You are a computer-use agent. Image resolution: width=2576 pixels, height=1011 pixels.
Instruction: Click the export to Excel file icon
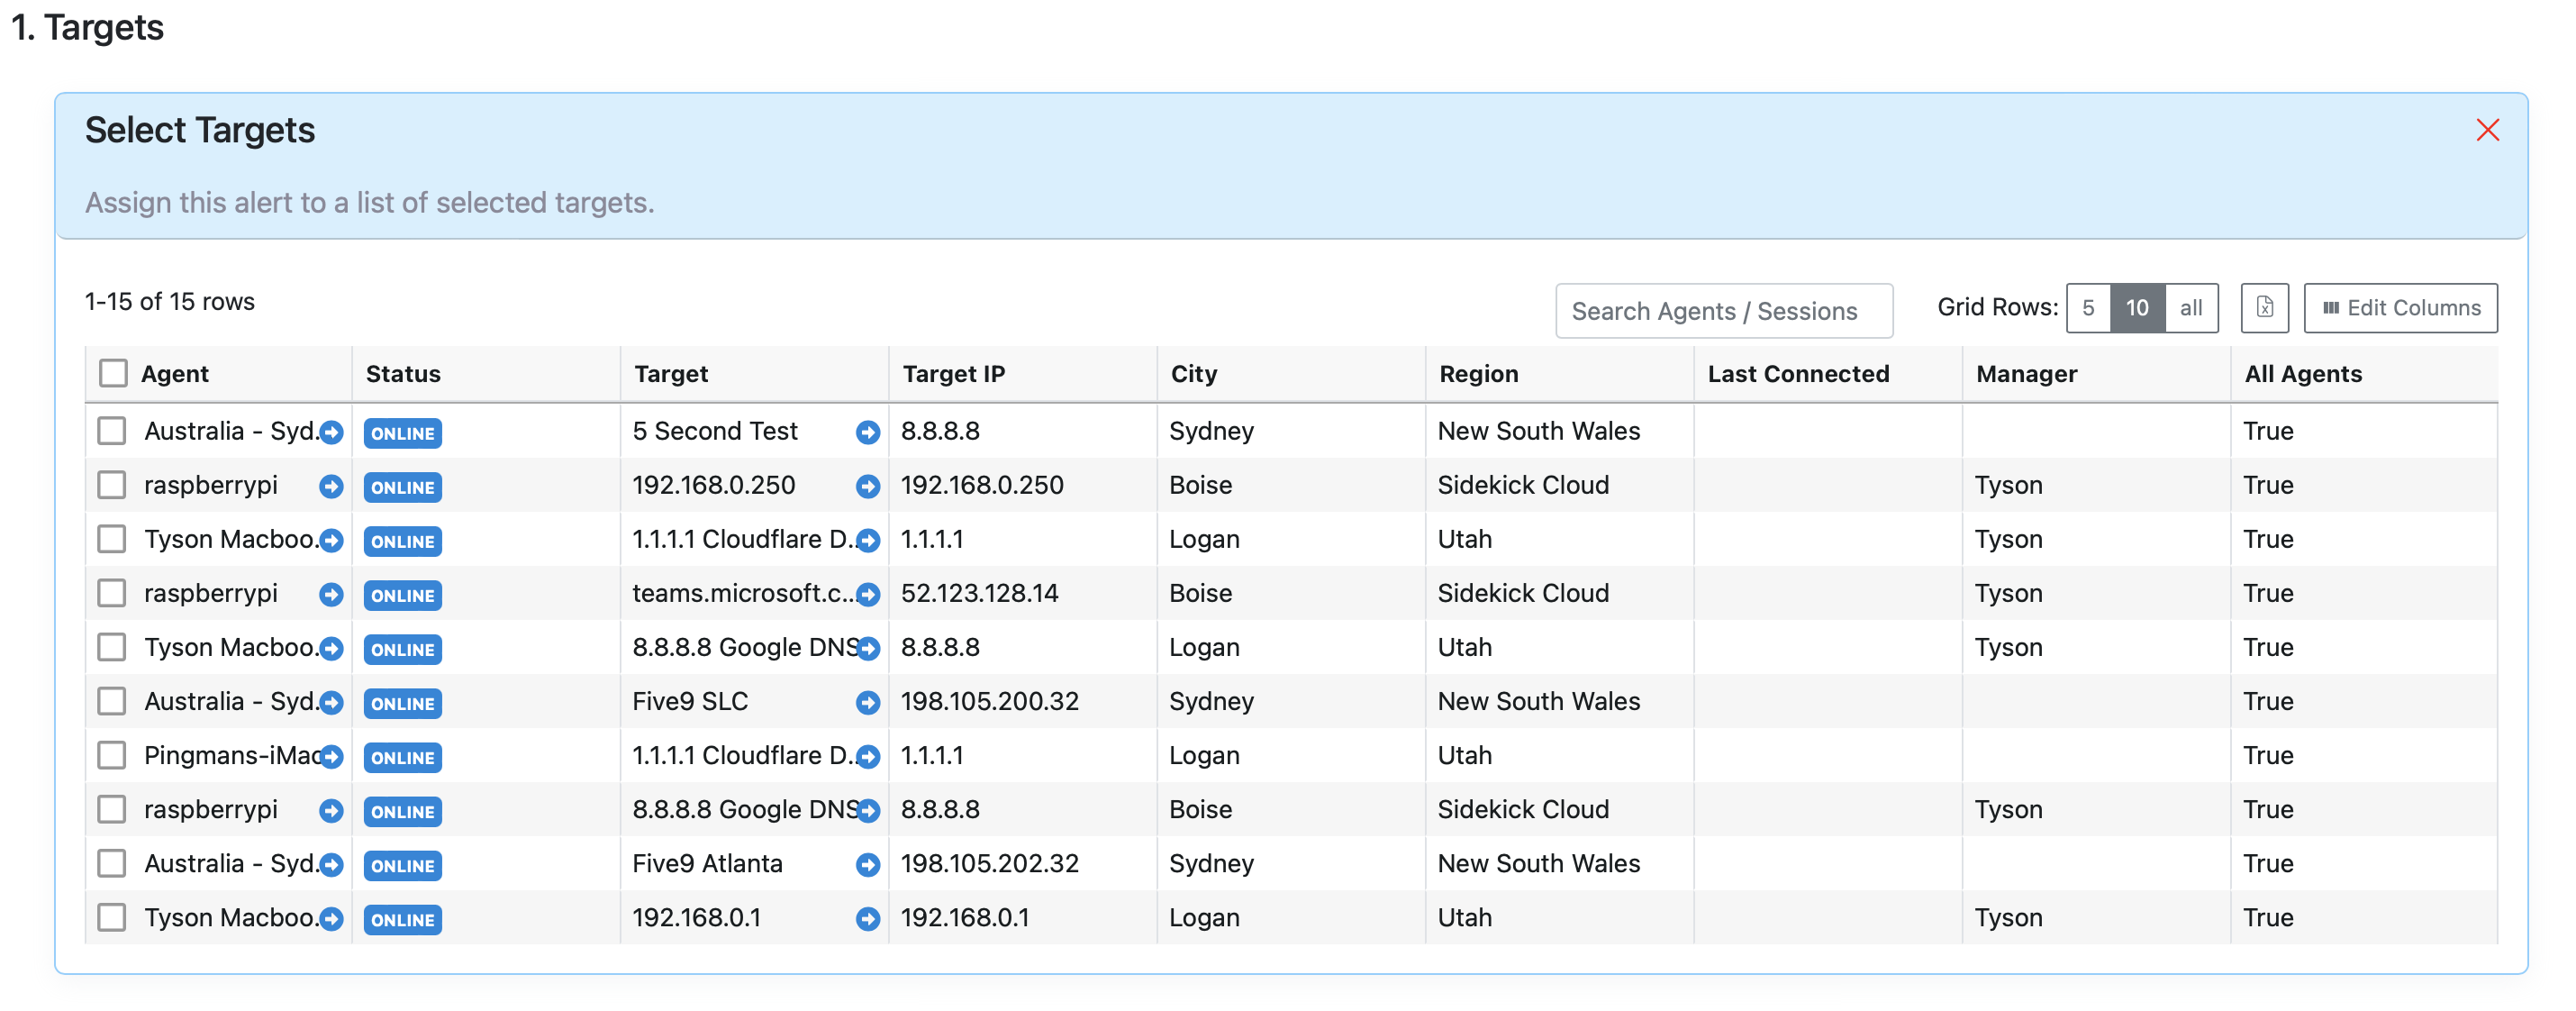(2264, 308)
